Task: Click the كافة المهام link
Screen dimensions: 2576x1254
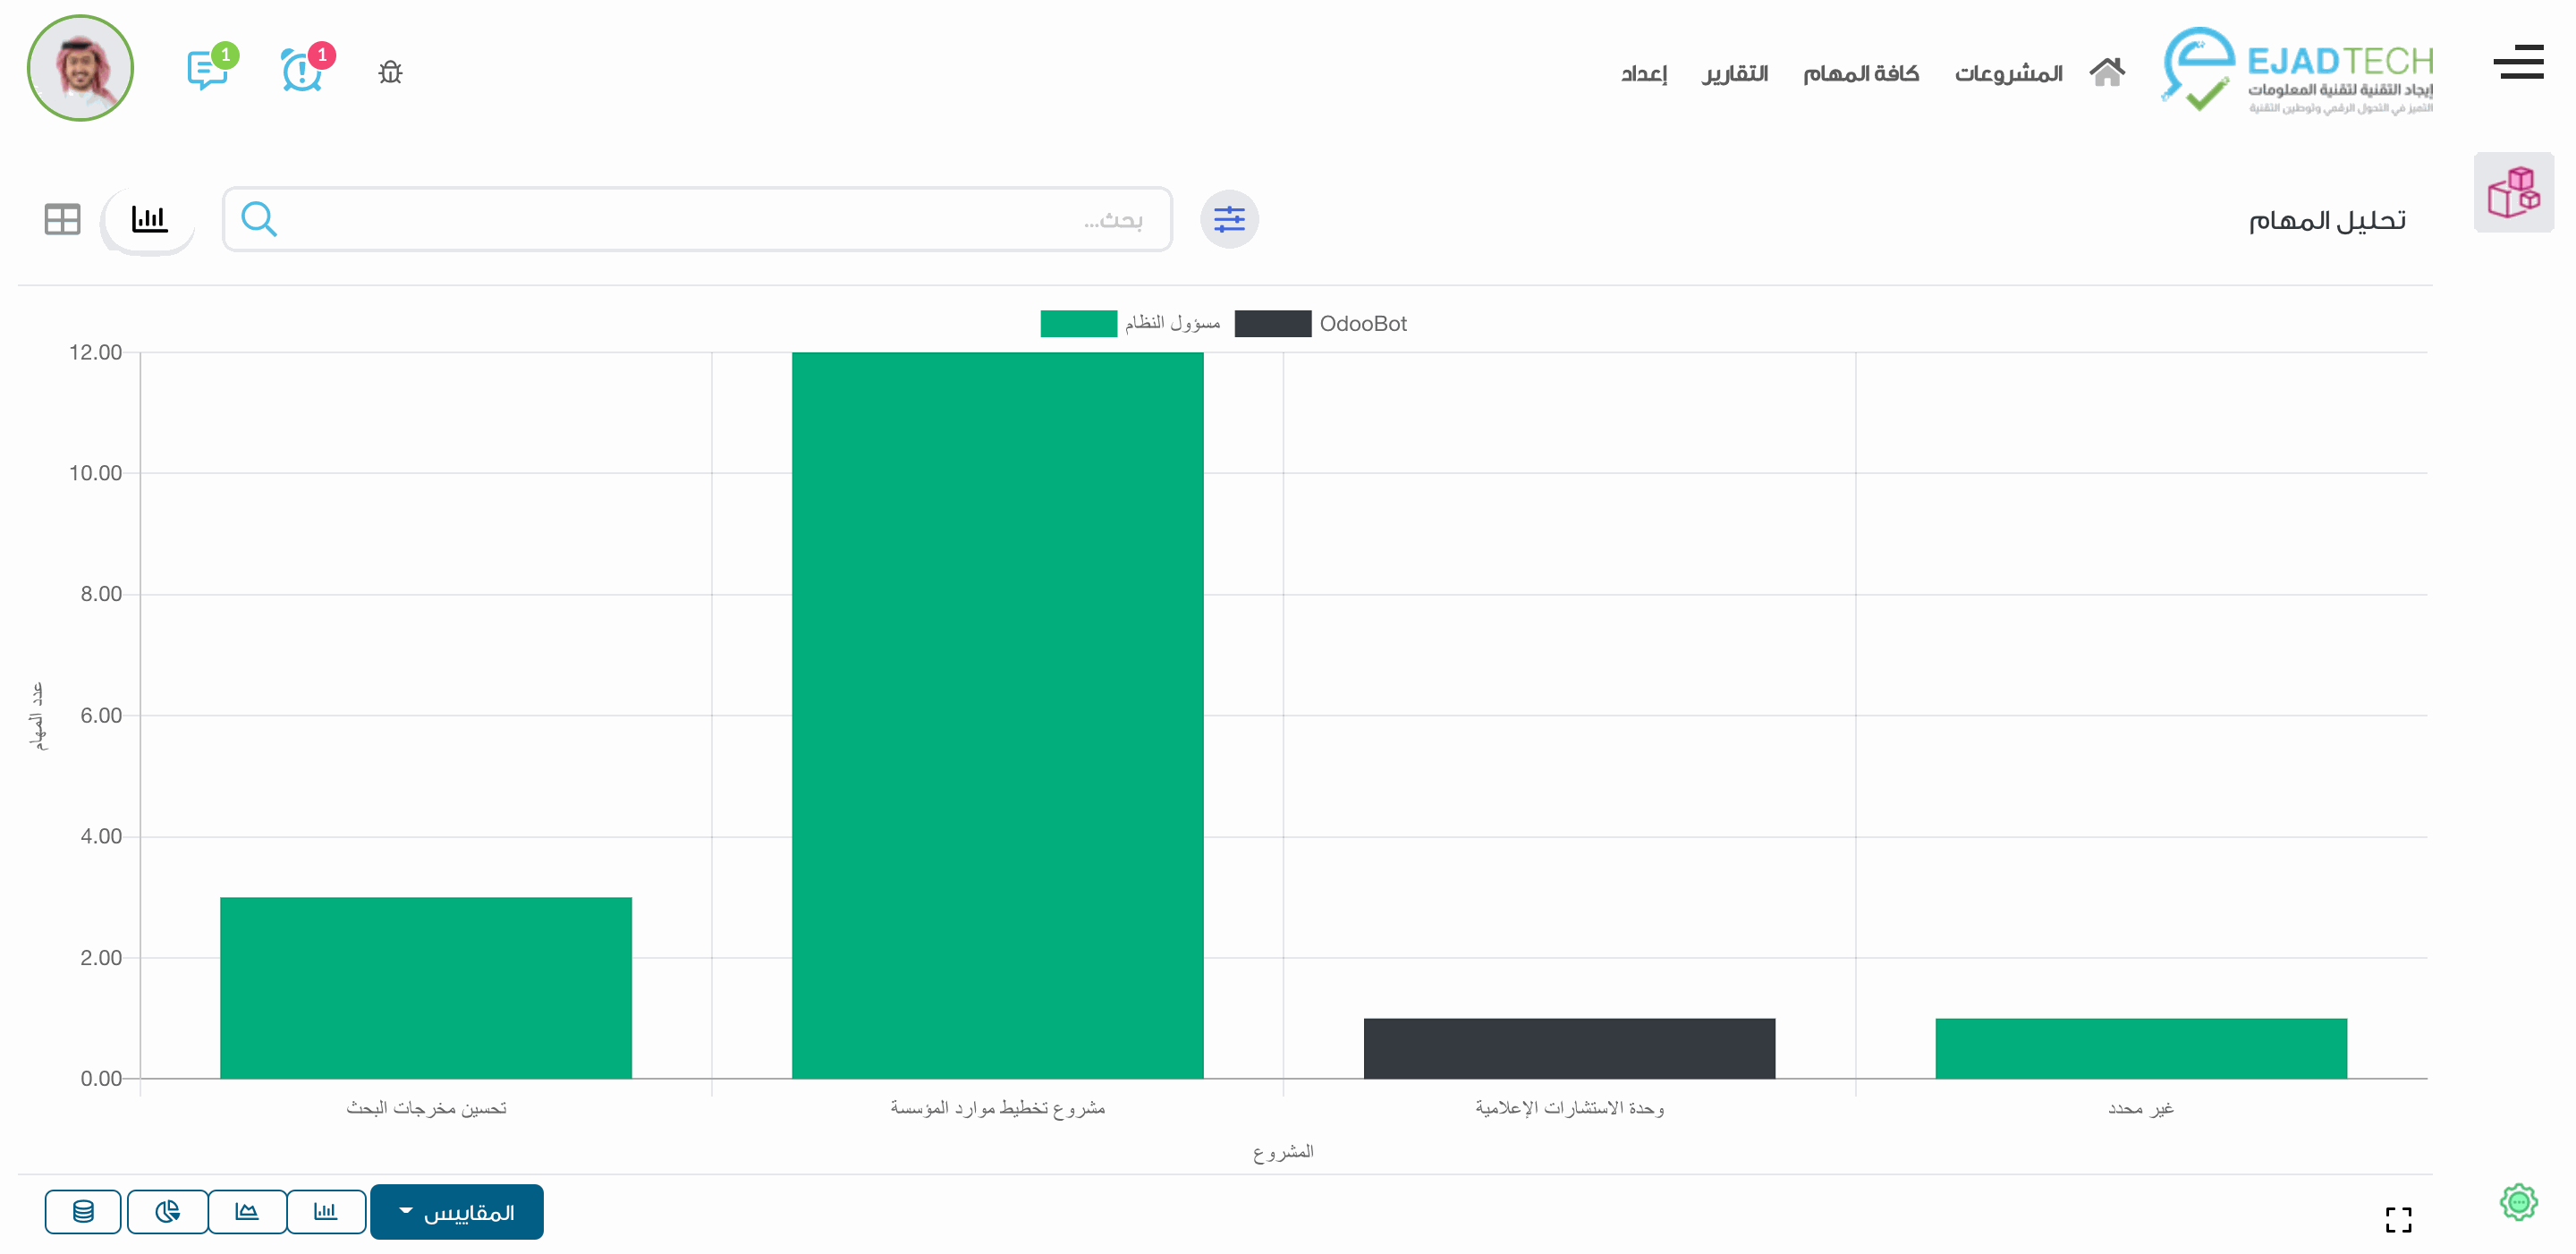Action: [1860, 74]
